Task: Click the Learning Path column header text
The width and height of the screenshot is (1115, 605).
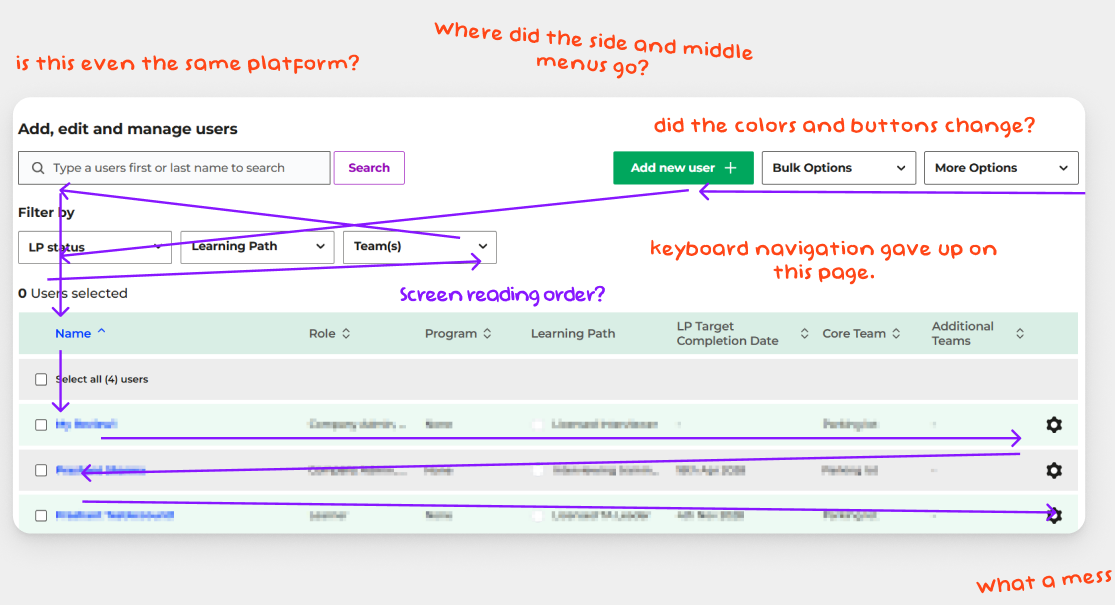Action: (573, 333)
